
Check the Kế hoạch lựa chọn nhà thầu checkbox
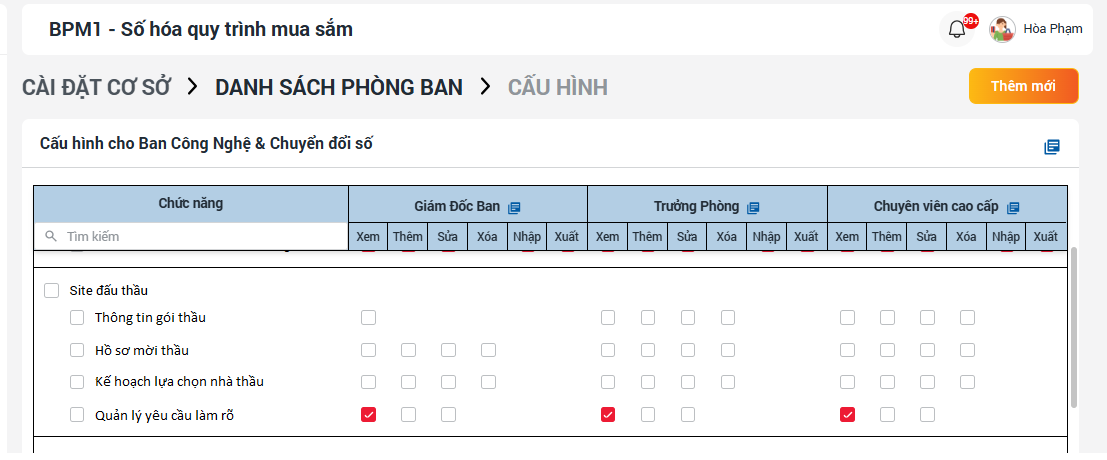point(77,382)
